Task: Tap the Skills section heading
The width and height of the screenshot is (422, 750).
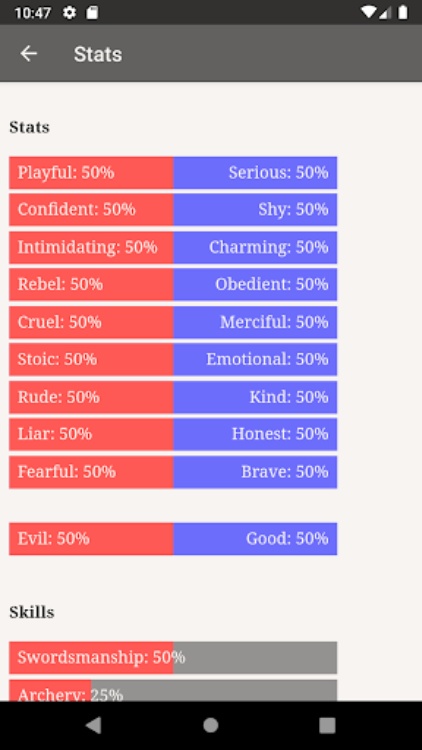Action: tap(32, 612)
